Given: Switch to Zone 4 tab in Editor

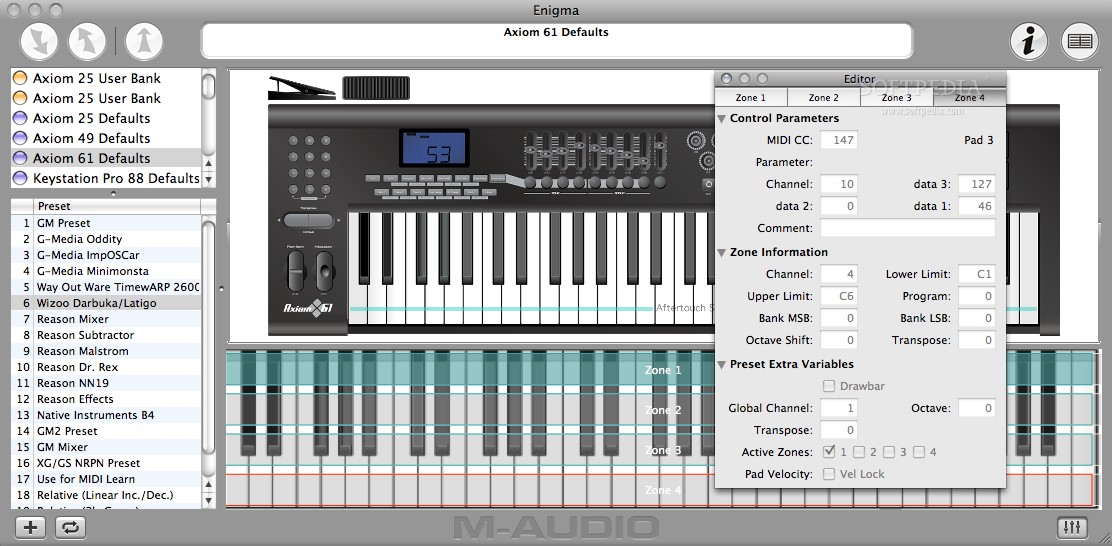Looking at the screenshot, I should pos(969,98).
